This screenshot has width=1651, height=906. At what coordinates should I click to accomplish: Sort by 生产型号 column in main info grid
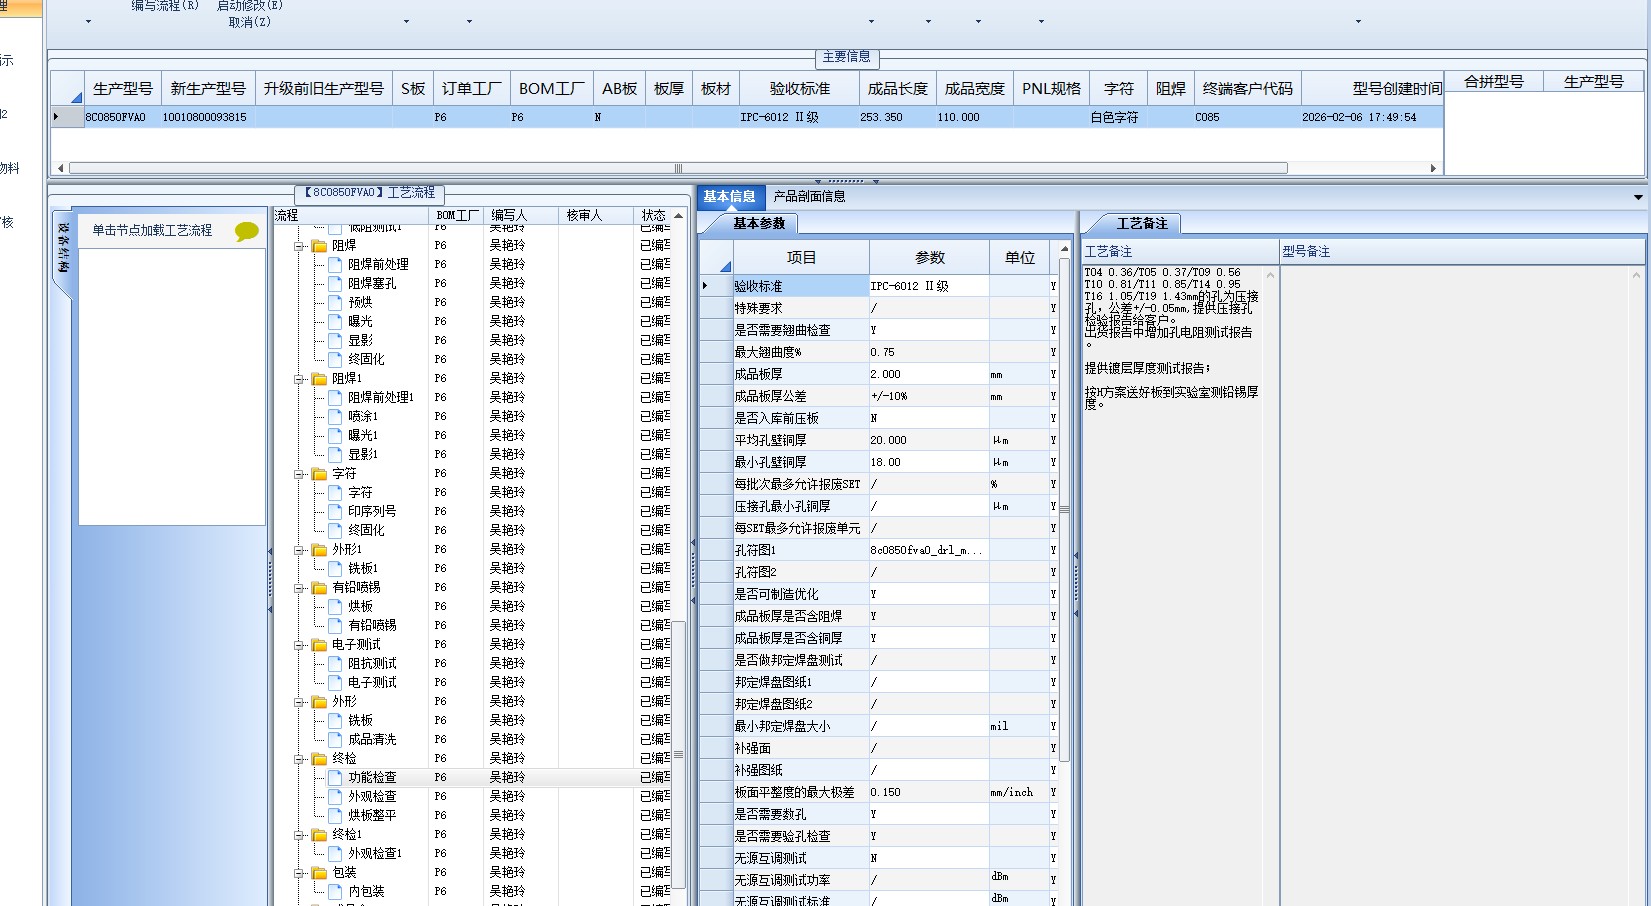pyautogui.click(x=122, y=89)
